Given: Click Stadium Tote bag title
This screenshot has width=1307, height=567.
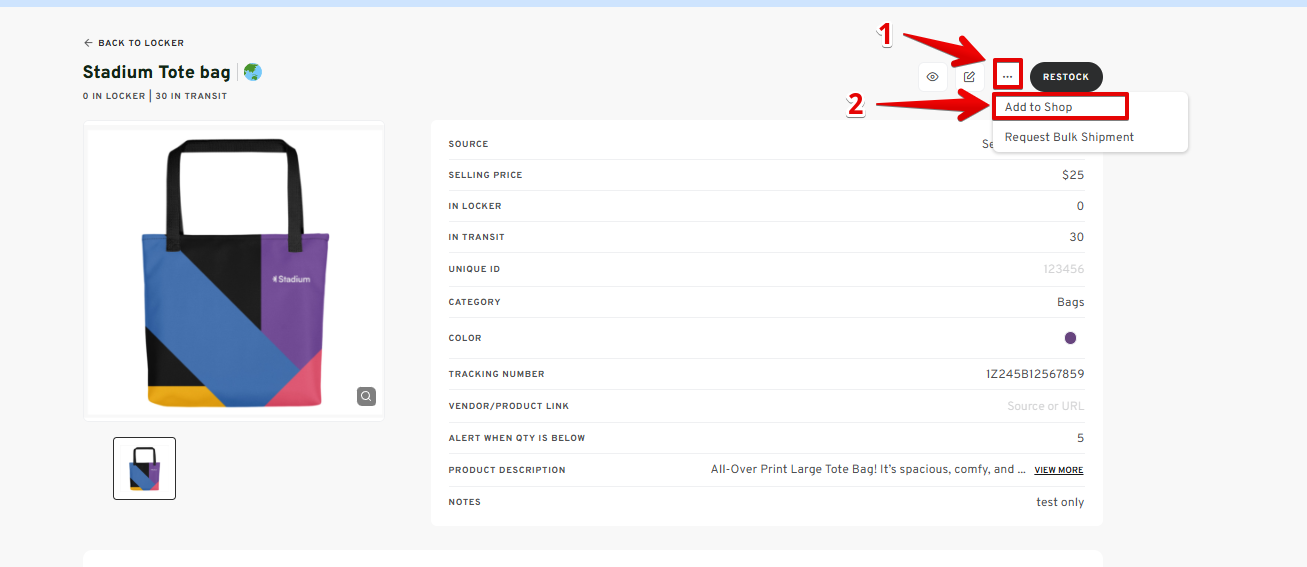Looking at the screenshot, I should click(156, 72).
